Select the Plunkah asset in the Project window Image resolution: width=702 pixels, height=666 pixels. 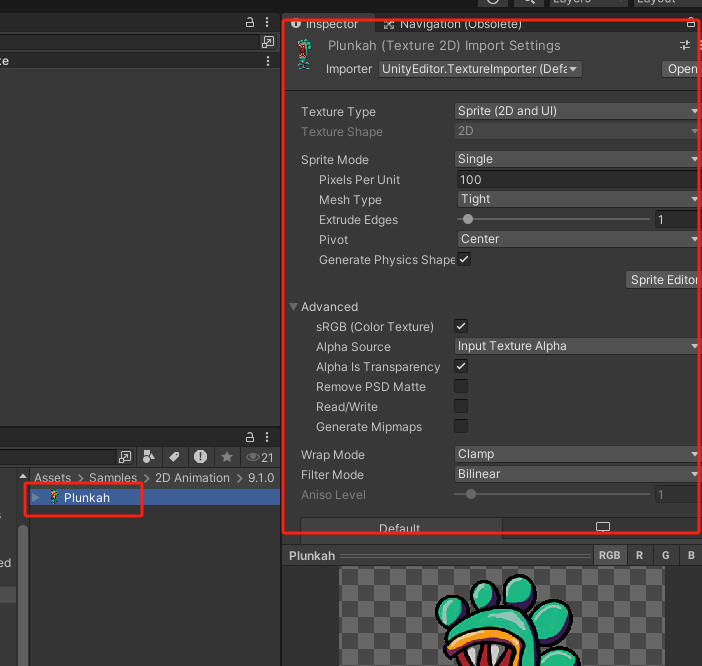coord(155,497)
